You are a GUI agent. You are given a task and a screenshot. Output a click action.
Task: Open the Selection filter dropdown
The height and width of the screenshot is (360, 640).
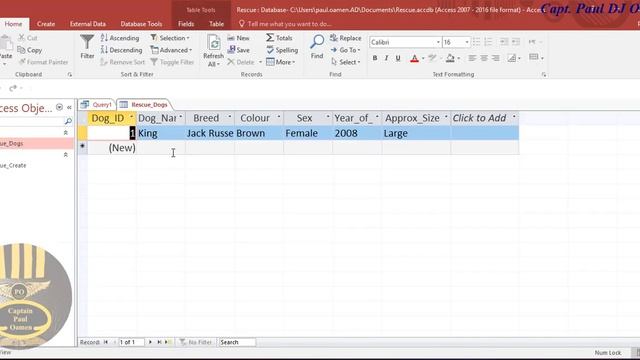(x=170, y=38)
